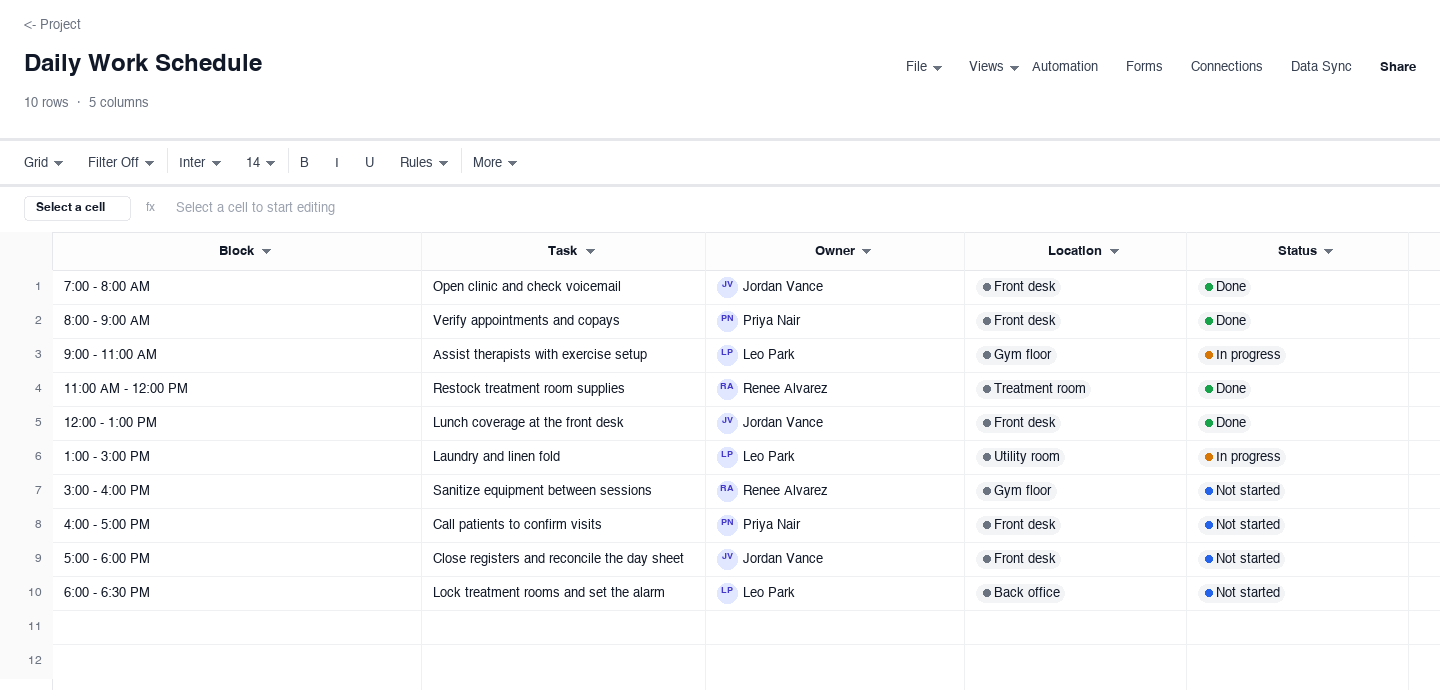Image resolution: width=1440 pixels, height=690 pixels.
Task: Click Leo Park avatar in 1:00 - 3:00 PM row
Action: pyautogui.click(x=727, y=457)
